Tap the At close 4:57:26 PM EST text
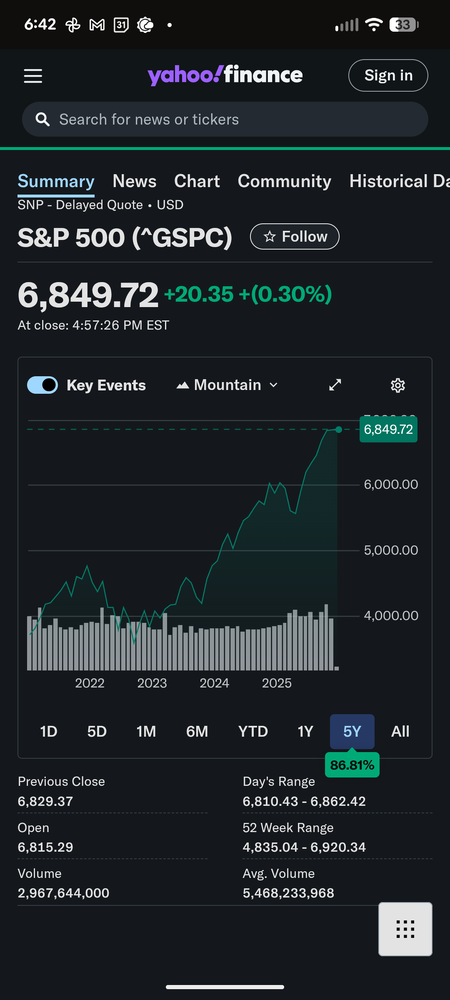 tap(93, 326)
